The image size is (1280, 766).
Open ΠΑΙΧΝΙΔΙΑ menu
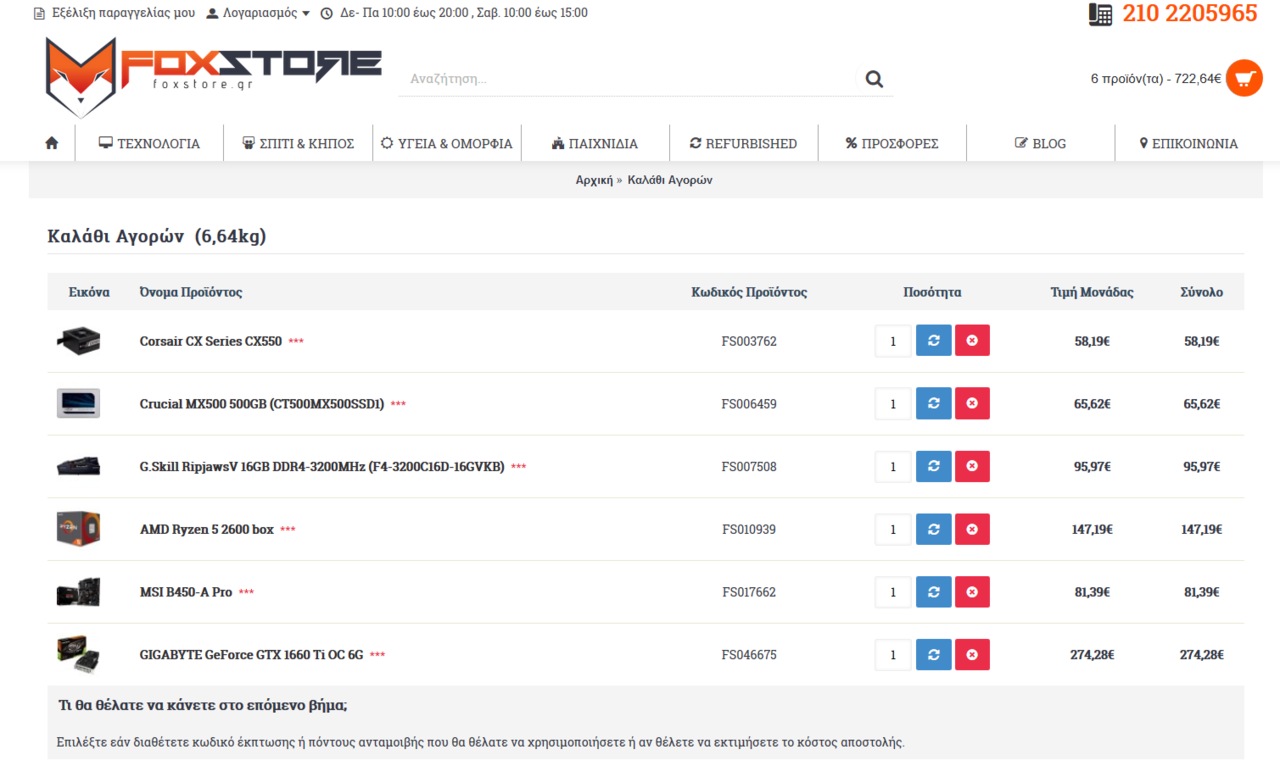pos(595,143)
